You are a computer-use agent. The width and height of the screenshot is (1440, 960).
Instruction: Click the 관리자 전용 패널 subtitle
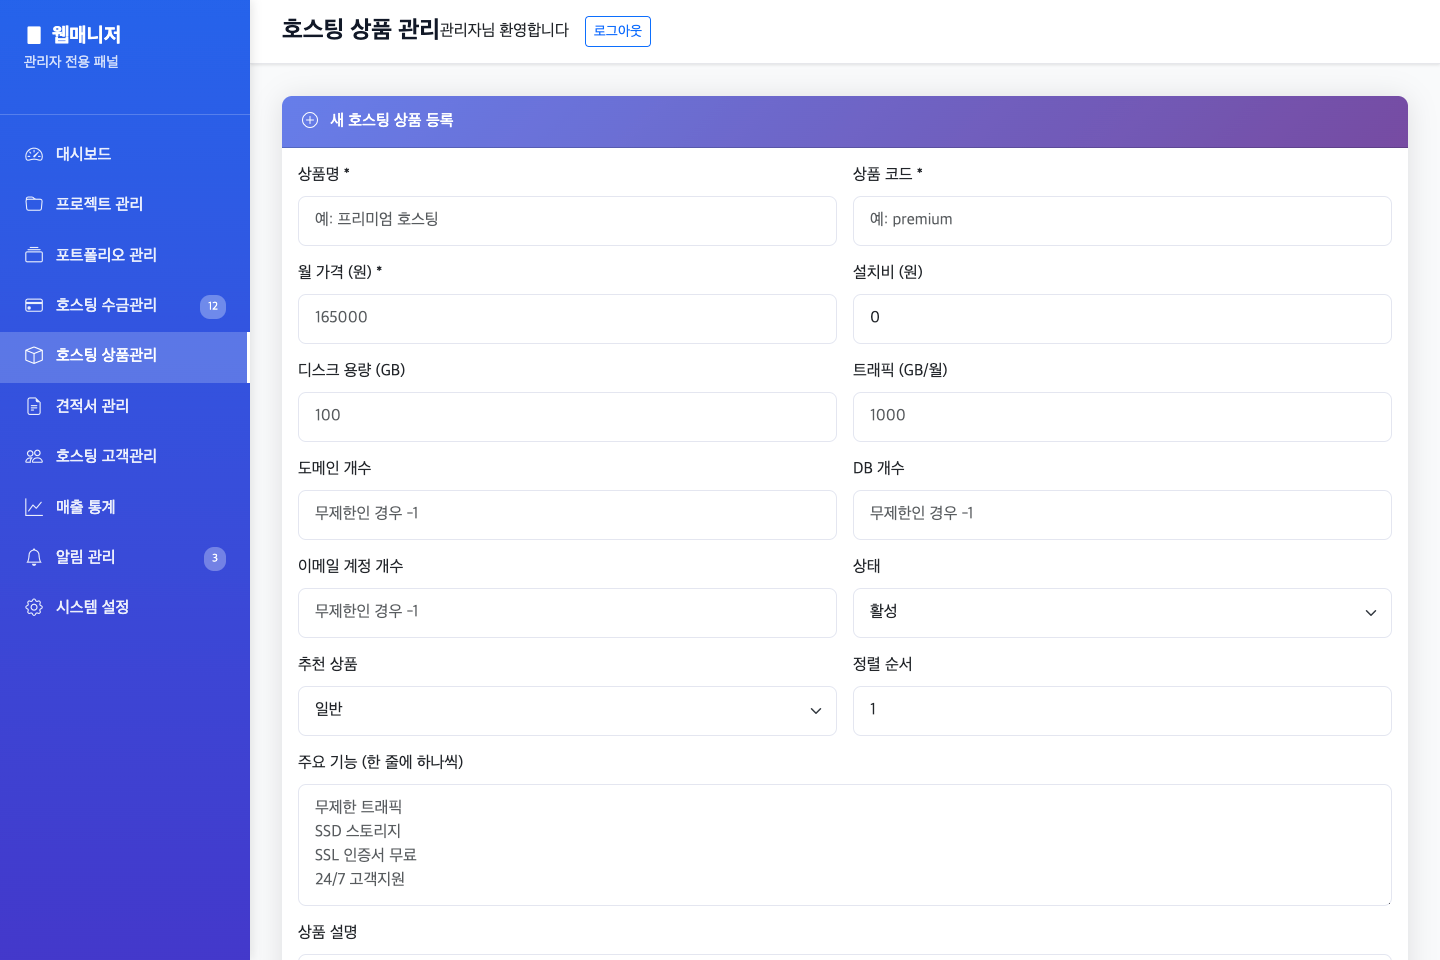[71, 62]
